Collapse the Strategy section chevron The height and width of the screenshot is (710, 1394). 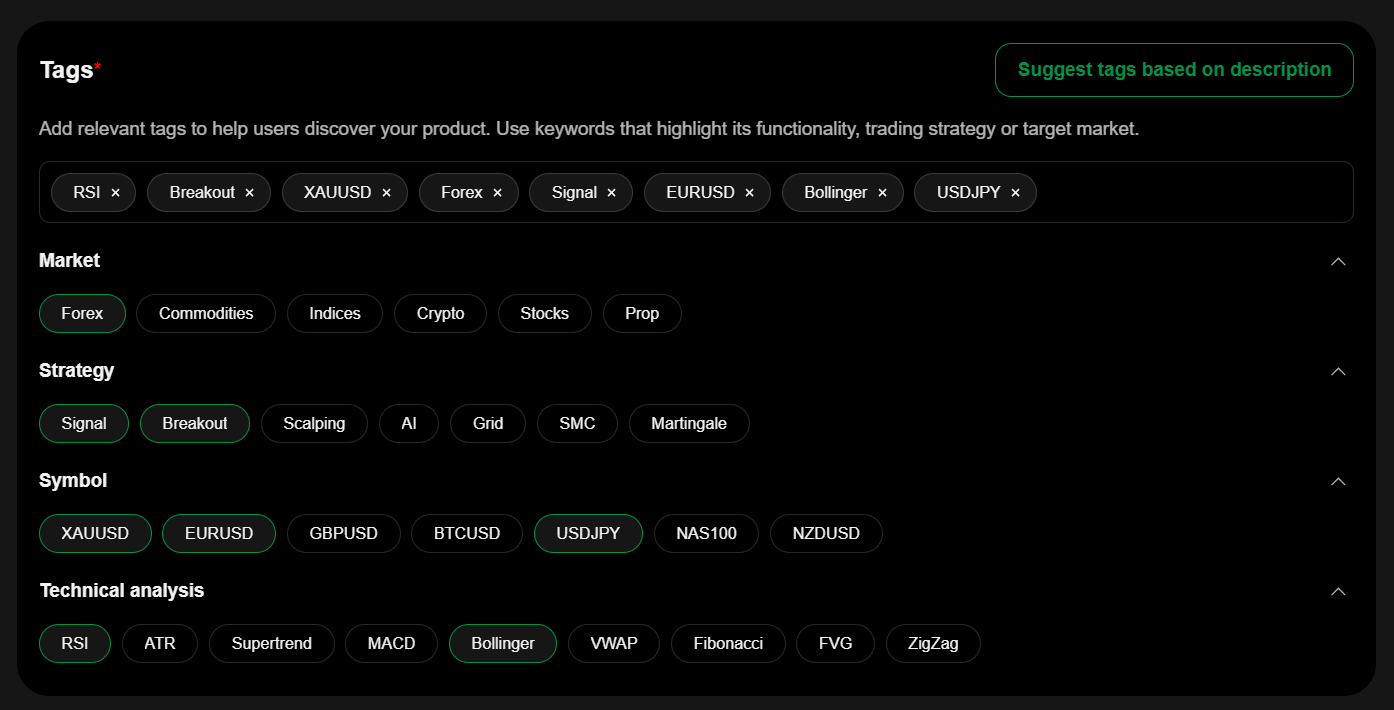pyautogui.click(x=1338, y=371)
